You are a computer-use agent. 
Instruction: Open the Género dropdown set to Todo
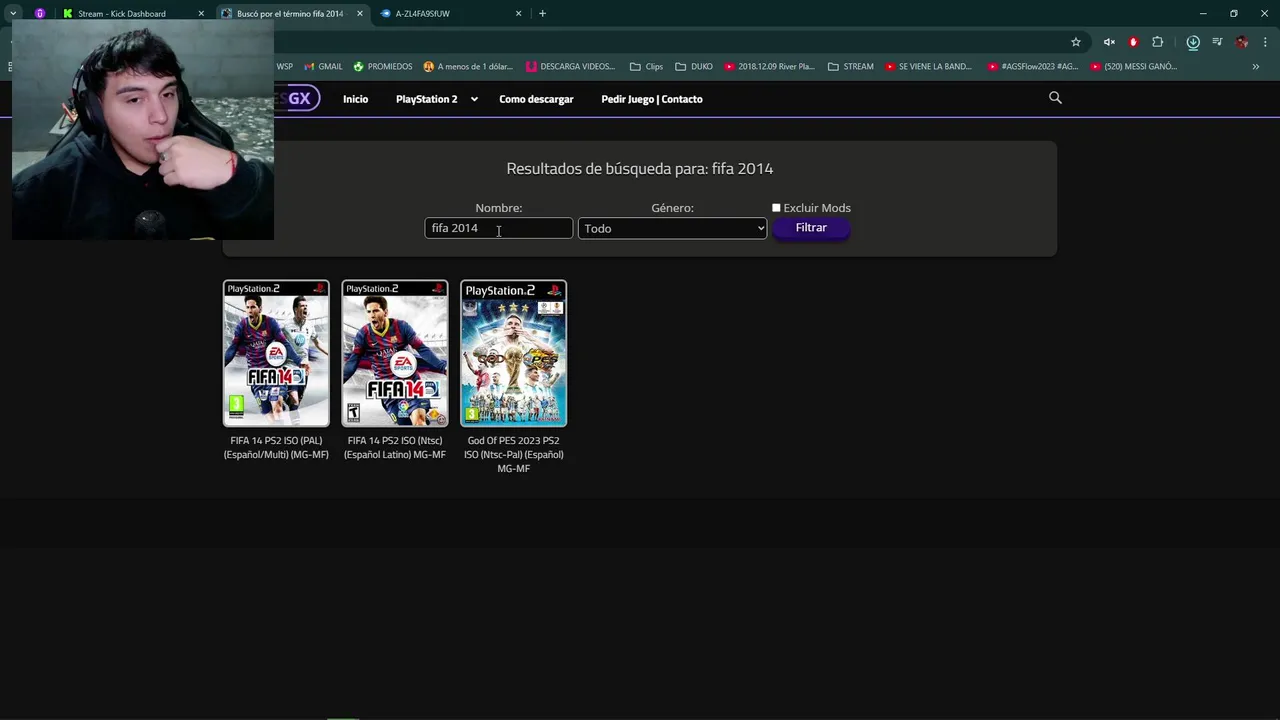[x=672, y=228]
